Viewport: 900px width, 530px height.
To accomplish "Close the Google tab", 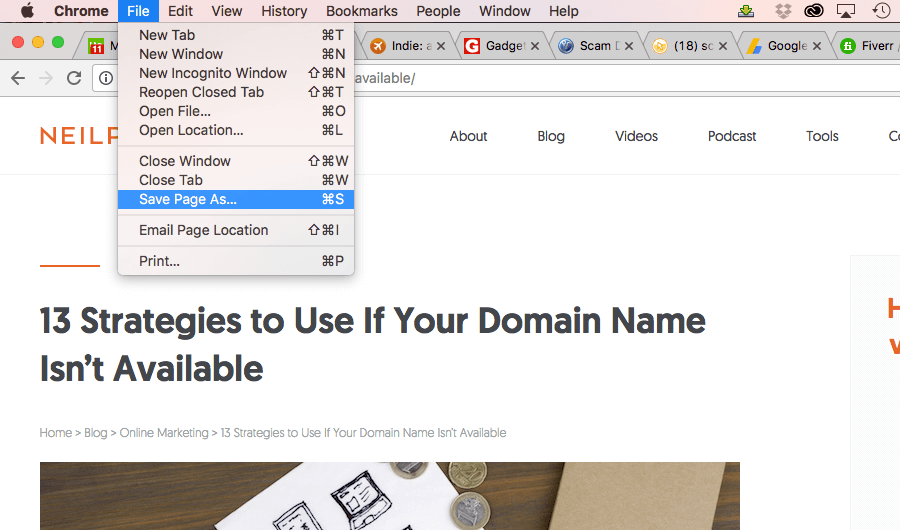I will [817, 46].
